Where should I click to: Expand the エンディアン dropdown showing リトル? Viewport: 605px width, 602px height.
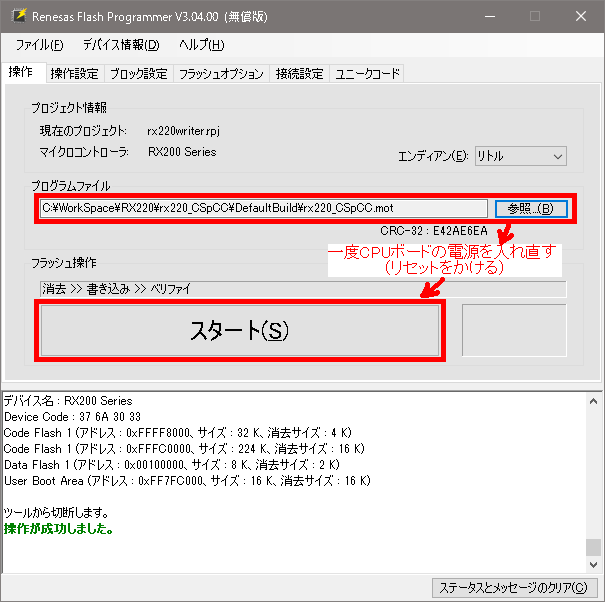521,156
